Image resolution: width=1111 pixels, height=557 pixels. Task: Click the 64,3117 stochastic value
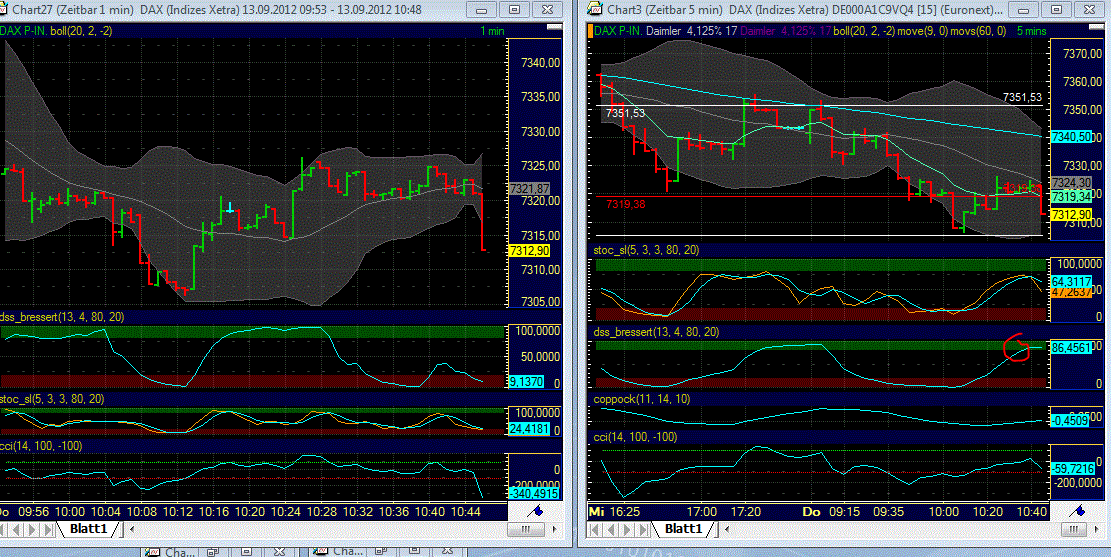[x=1071, y=281]
